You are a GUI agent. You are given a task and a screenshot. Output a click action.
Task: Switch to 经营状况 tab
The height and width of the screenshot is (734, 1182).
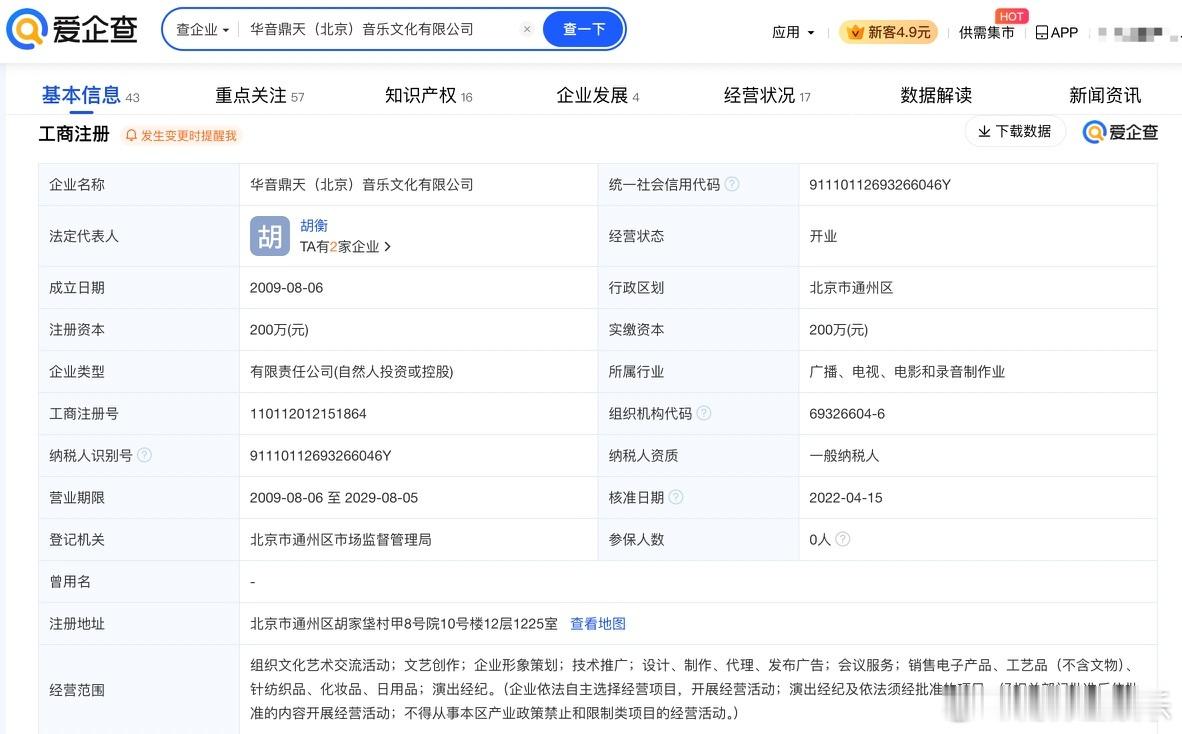point(767,95)
